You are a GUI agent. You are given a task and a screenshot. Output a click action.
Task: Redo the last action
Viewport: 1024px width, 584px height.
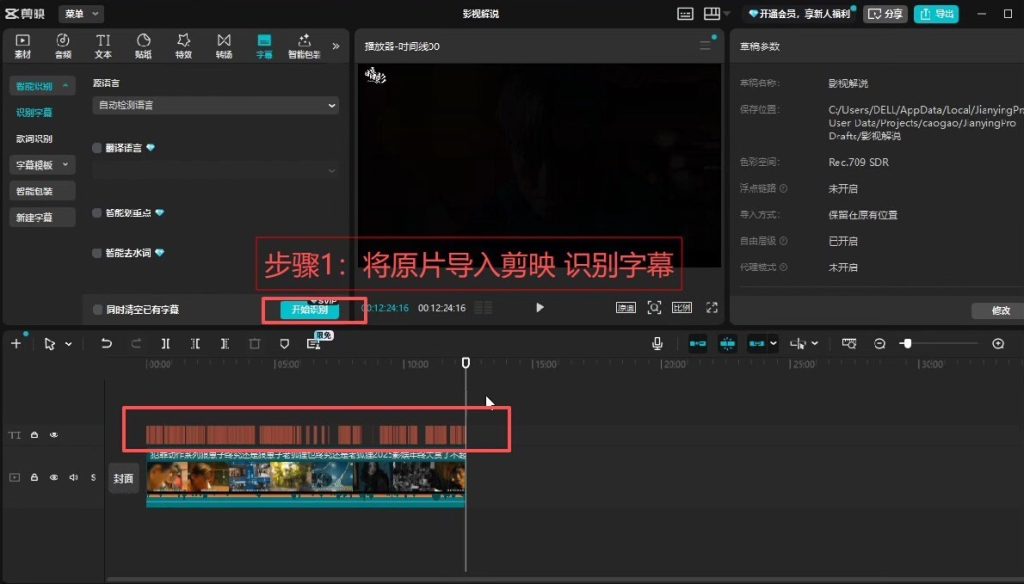point(136,344)
